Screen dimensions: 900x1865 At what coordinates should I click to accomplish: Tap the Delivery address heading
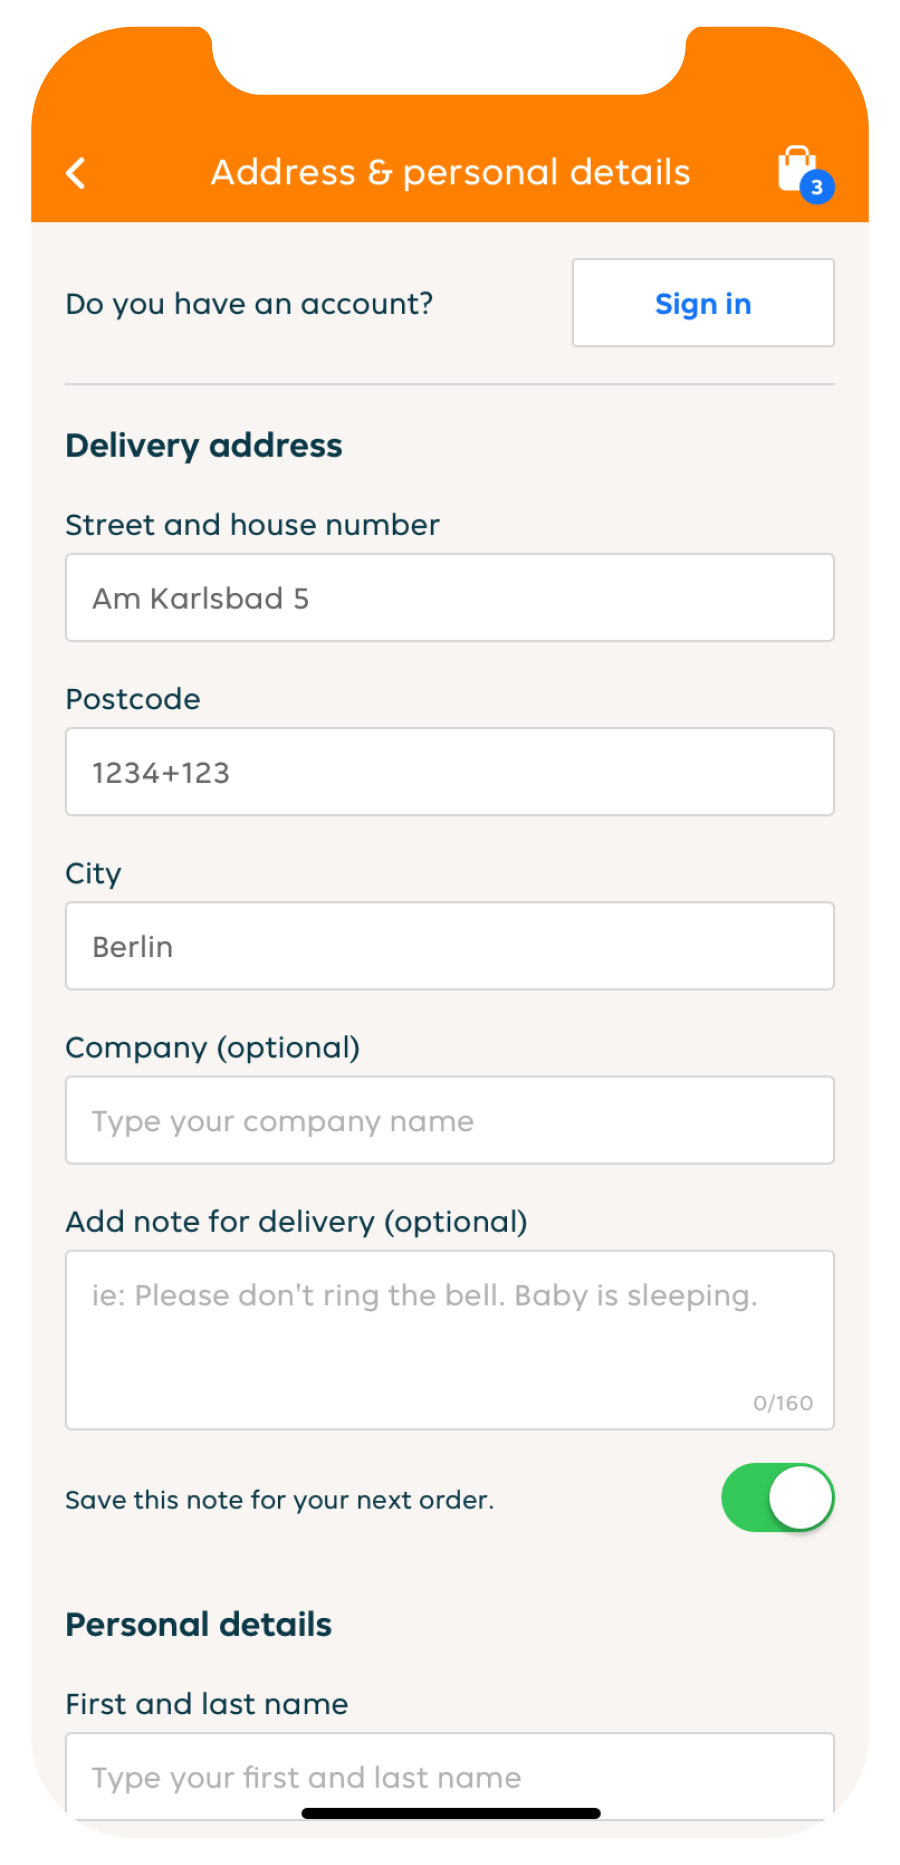204,446
